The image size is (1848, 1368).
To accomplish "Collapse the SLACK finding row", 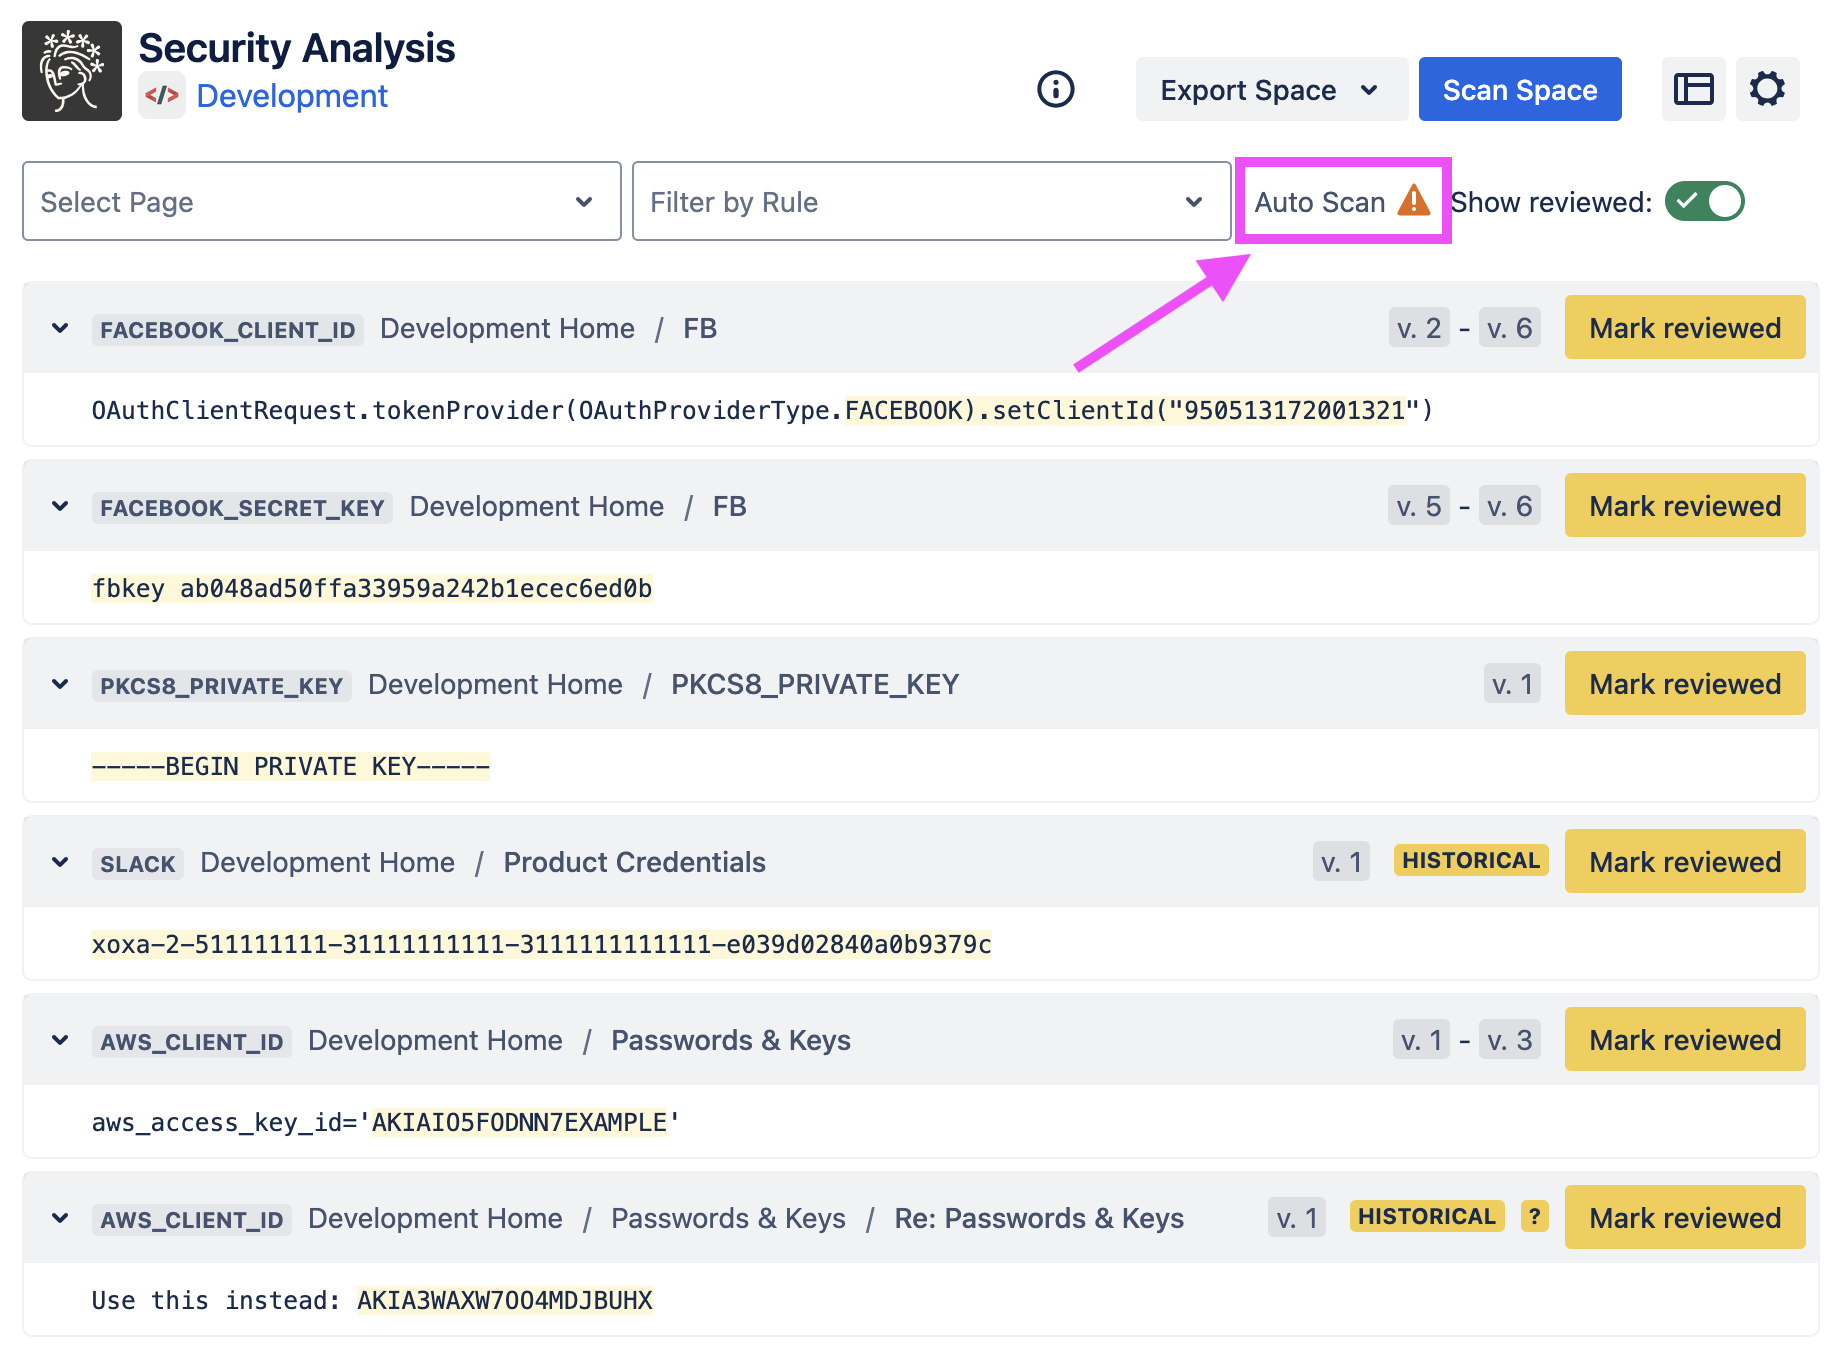I will [60, 862].
